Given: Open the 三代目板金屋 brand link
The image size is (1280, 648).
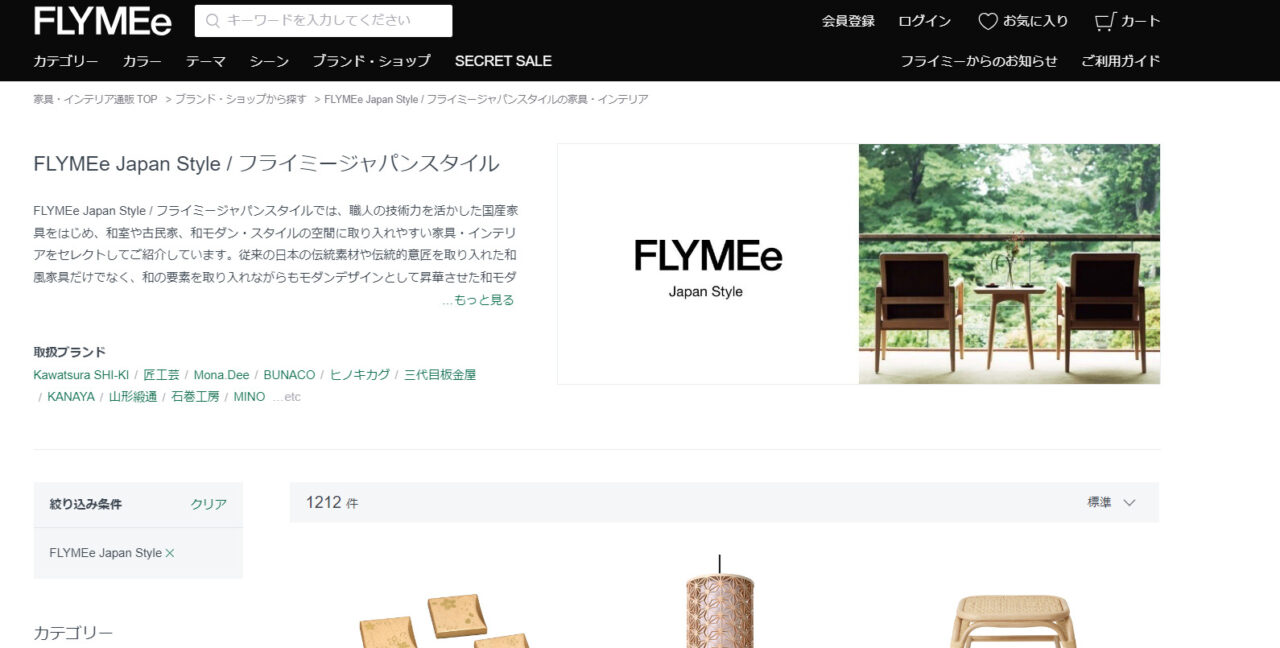Looking at the screenshot, I should coord(440,375).
